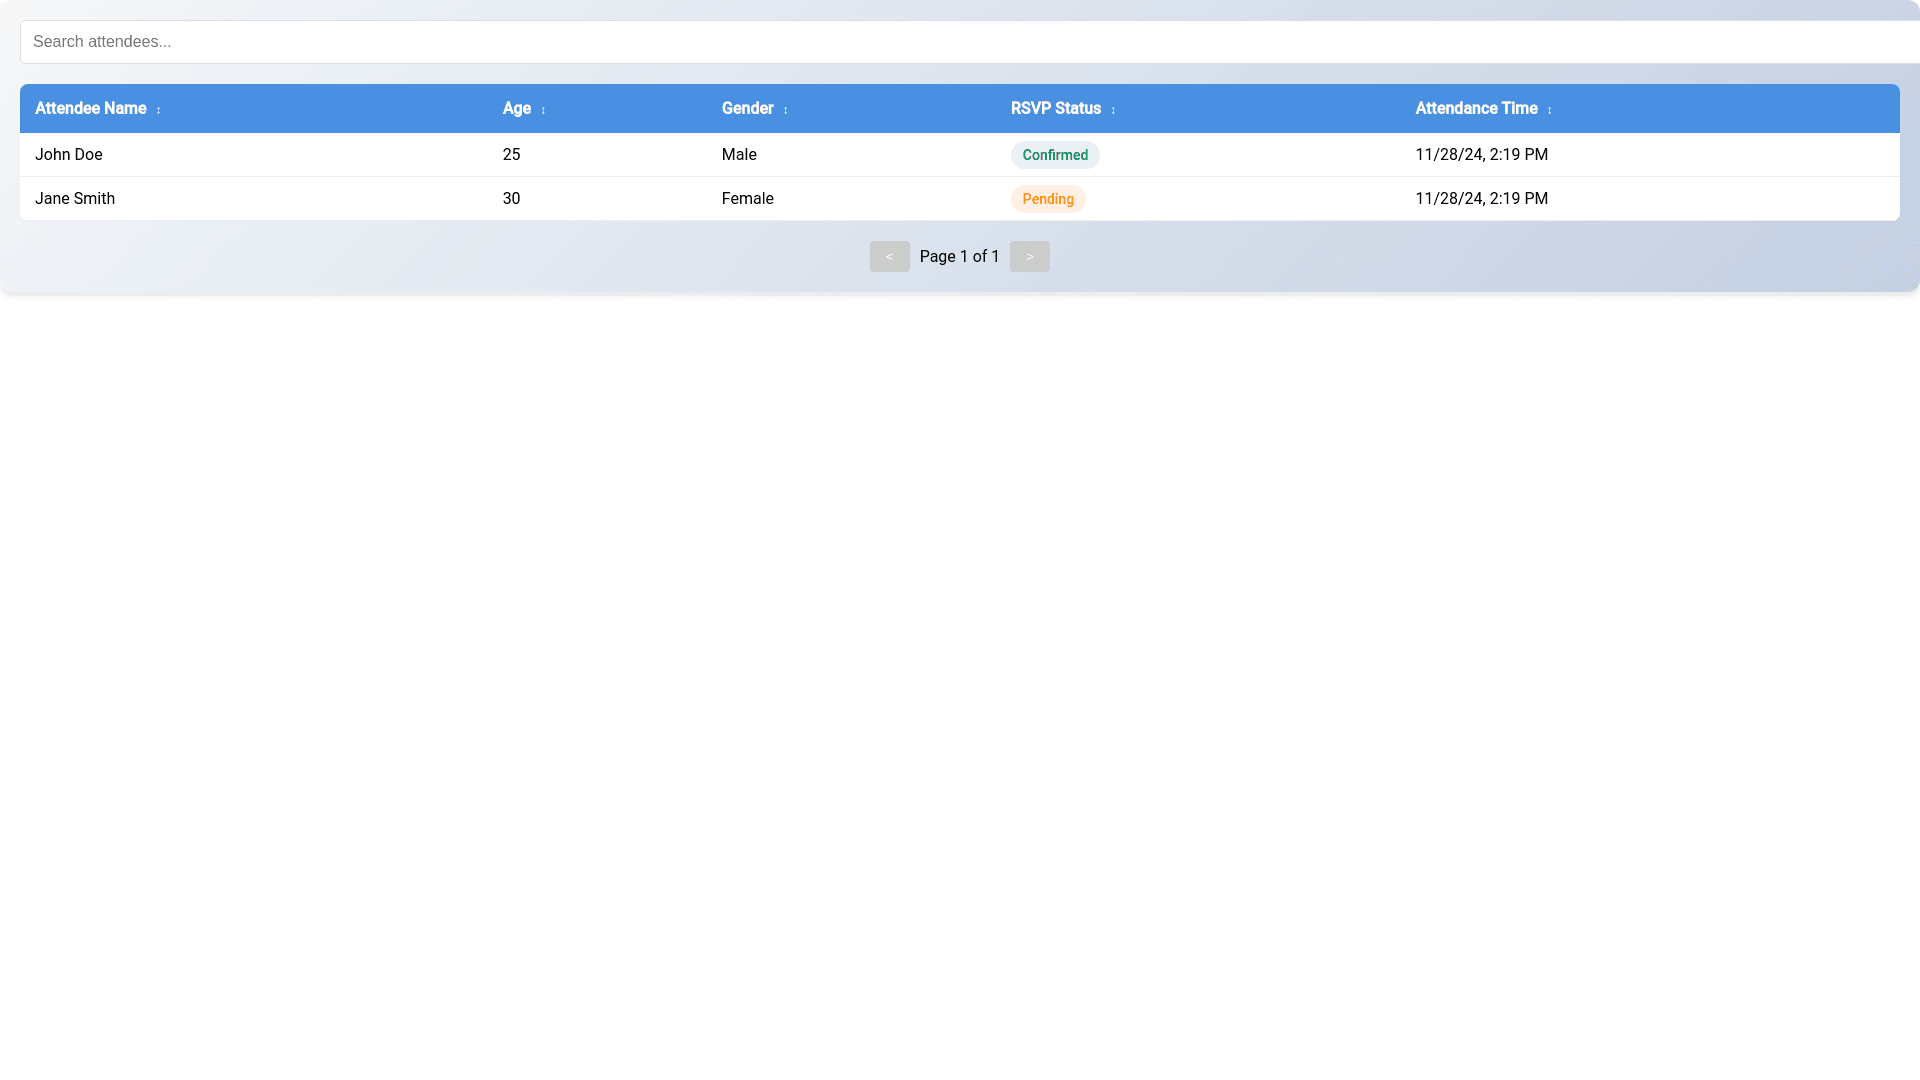Click the sort icon next to Attendance Time

(1550, 110)
